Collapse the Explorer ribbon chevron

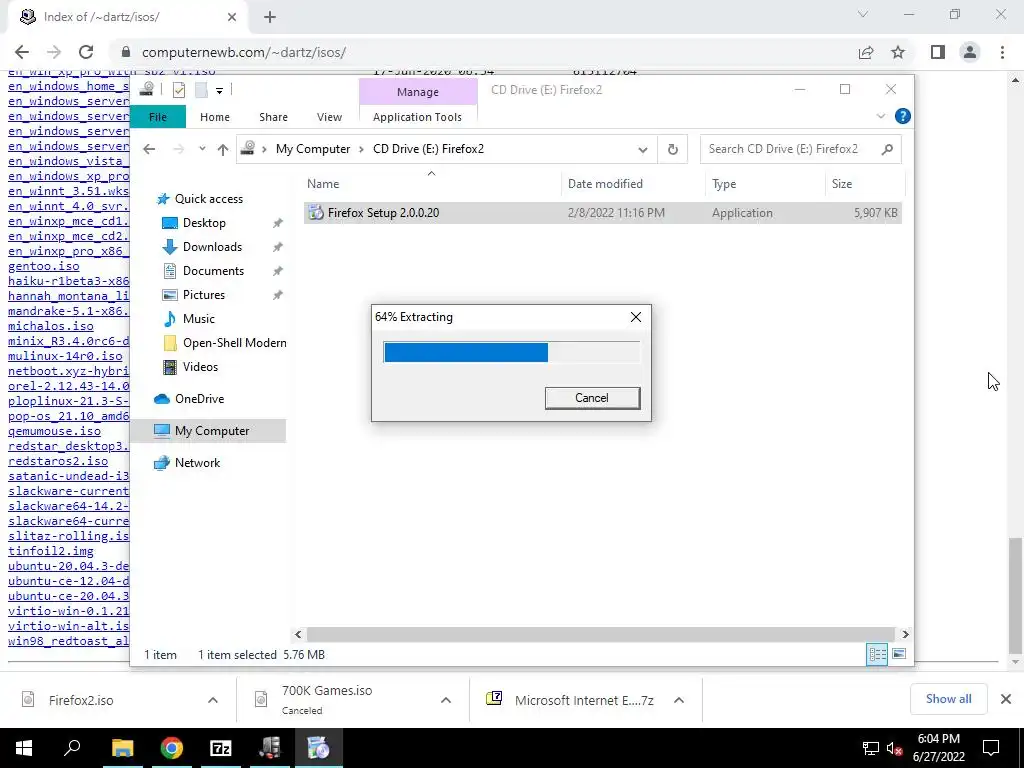click(x=880, y=116)
